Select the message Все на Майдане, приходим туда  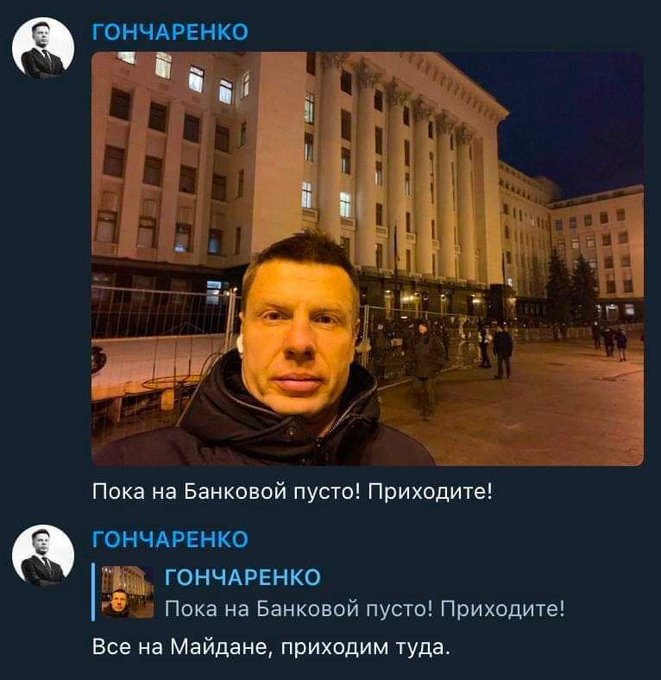pos(271,647)
